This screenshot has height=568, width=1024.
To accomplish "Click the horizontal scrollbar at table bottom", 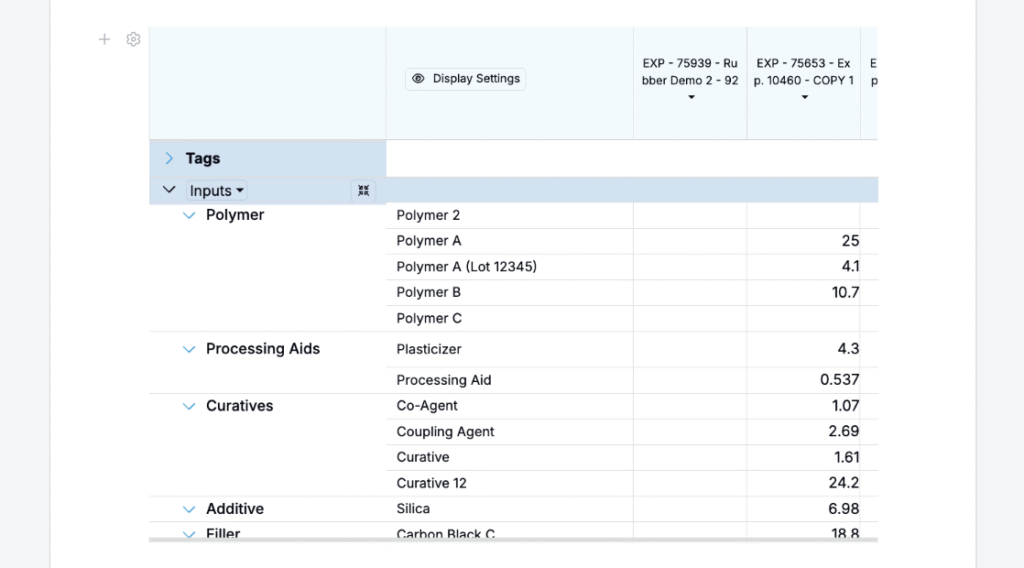I will 513,540.
